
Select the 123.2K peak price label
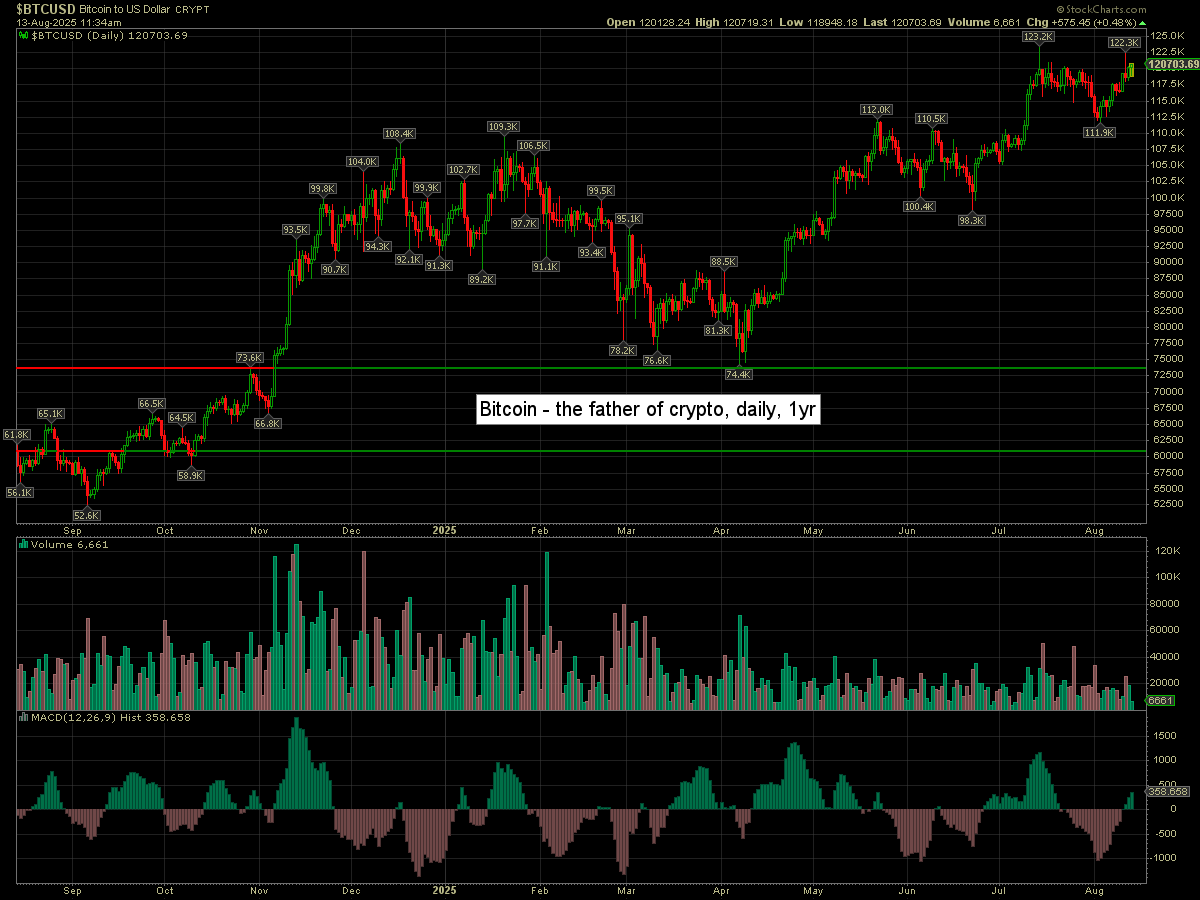tap(1038, 36)
